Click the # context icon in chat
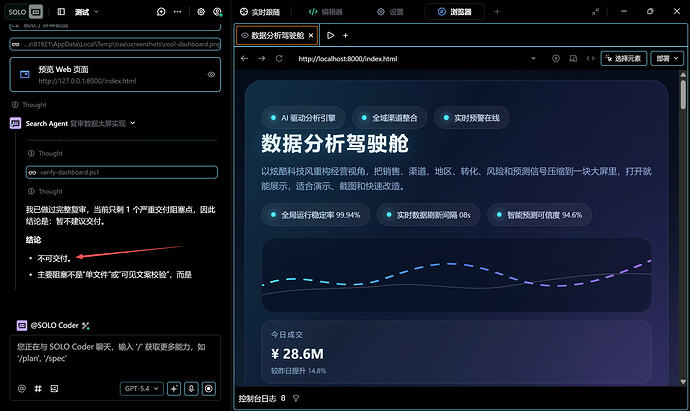 tap(38, 388)
